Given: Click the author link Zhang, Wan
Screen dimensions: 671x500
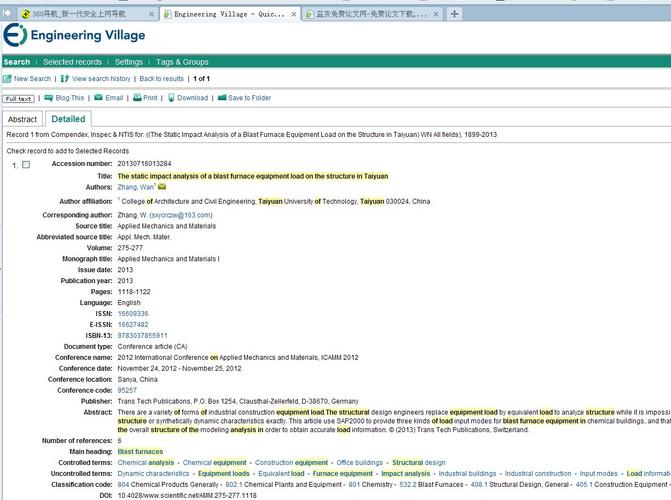Looking at the screenshot, I should tap(136, 187).
